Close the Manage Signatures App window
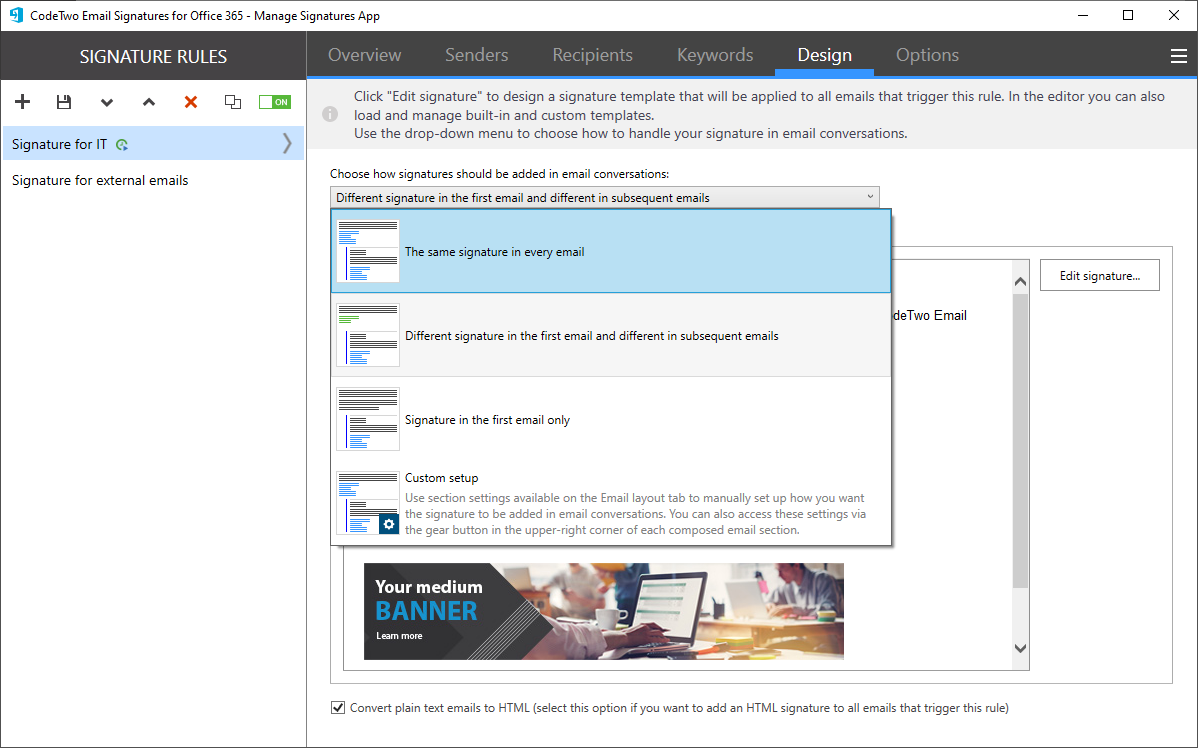1198x748 pixels. 1174,15
